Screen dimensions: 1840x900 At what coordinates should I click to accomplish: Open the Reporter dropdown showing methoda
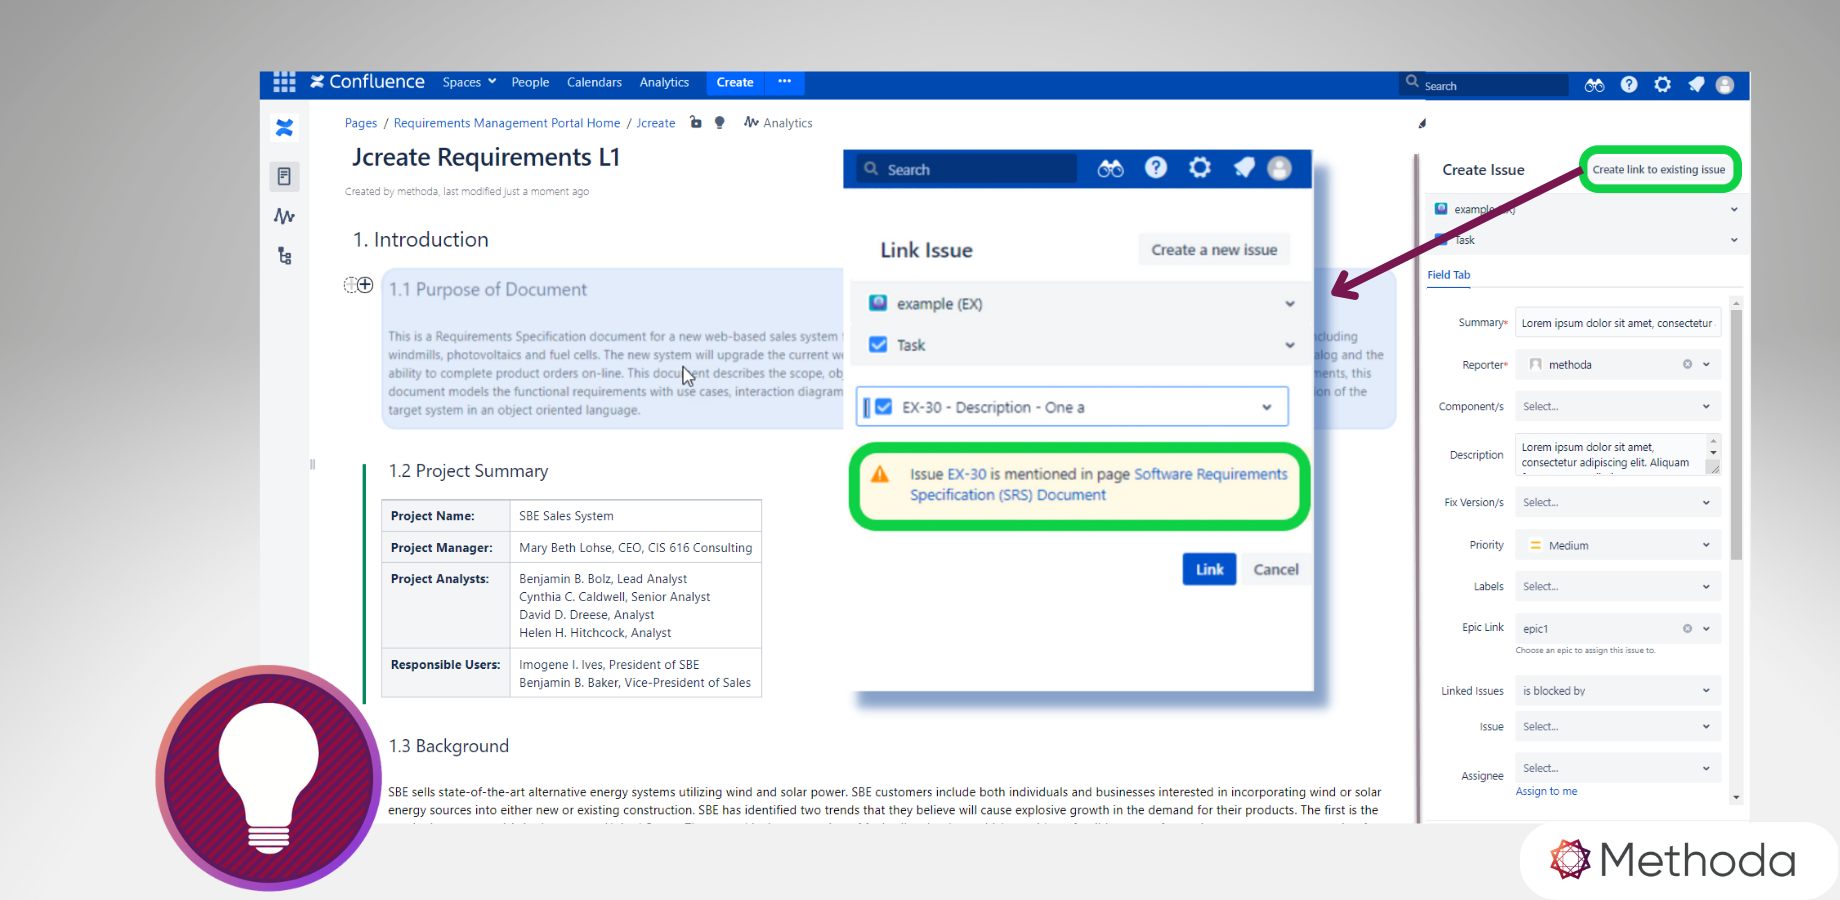click(1618, 365)
